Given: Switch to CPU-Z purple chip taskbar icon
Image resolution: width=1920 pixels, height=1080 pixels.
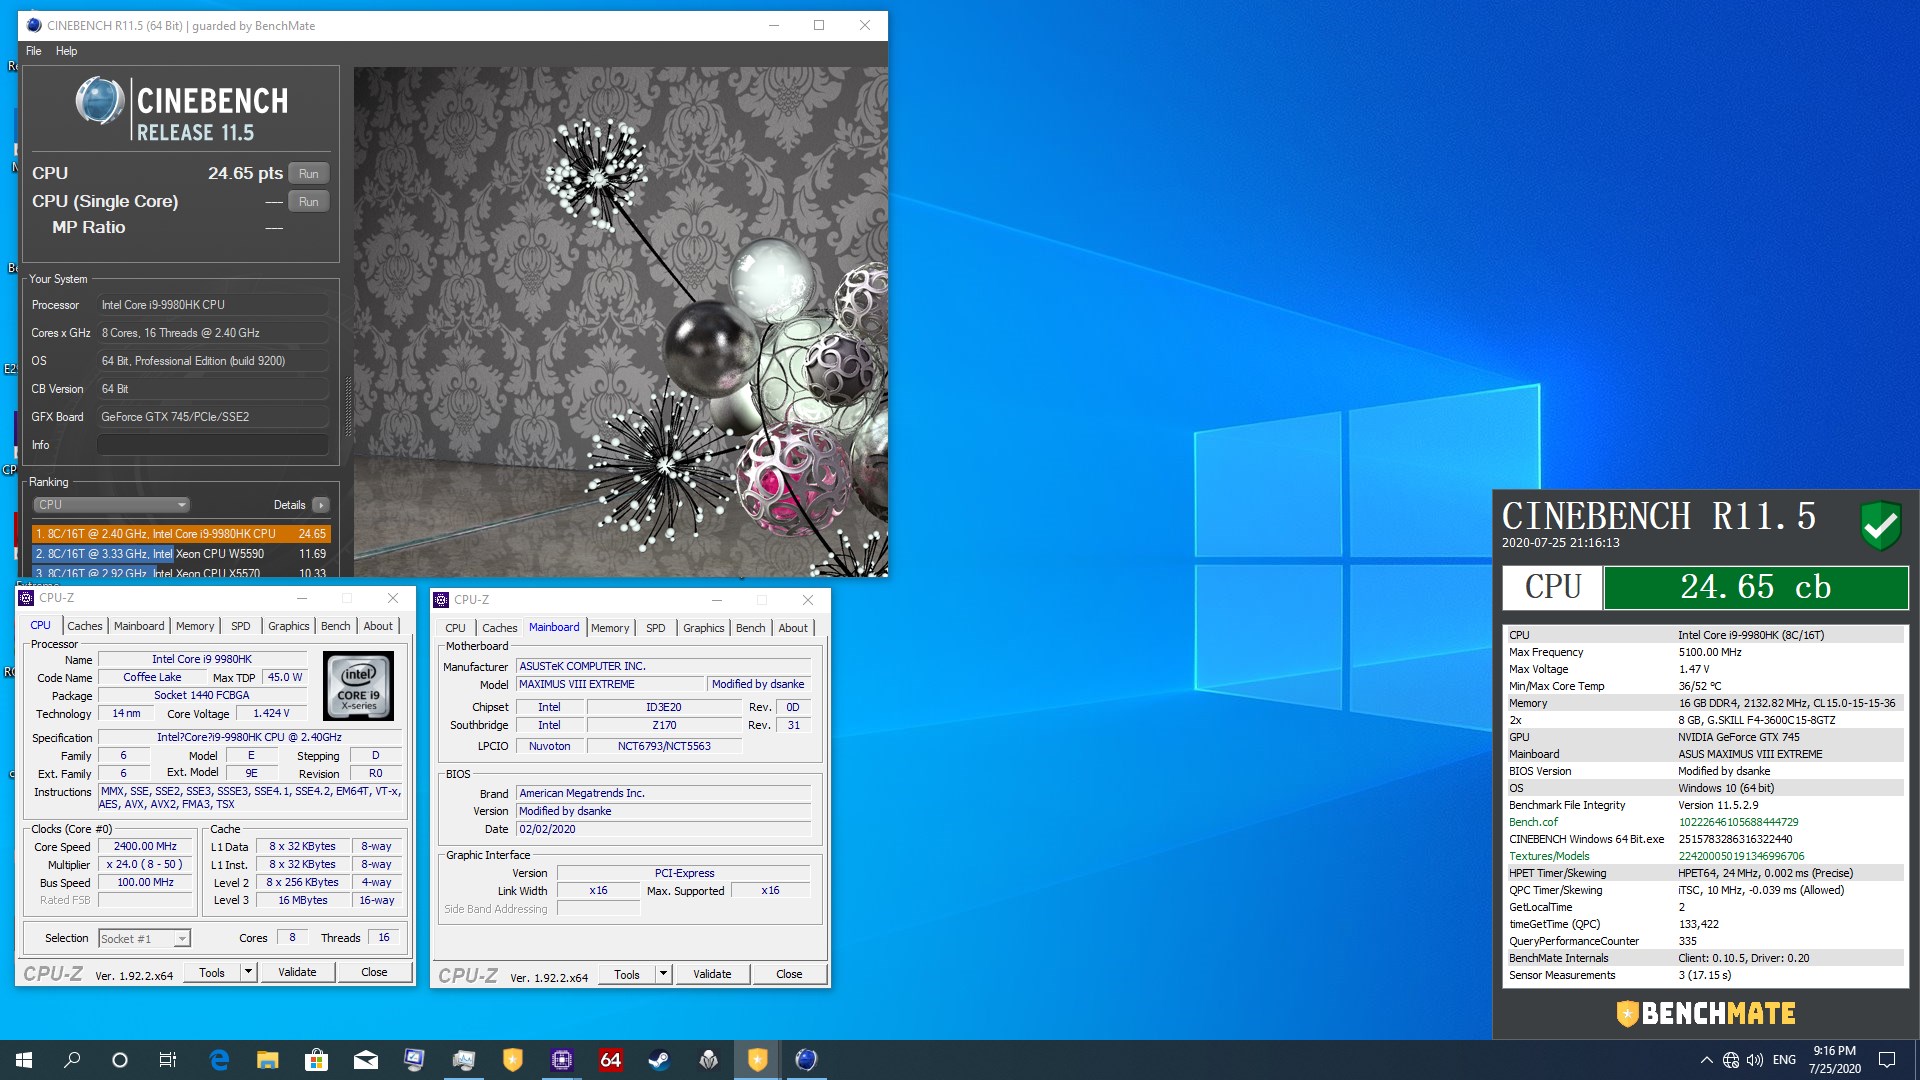Looking at the screenshot, I should tap(562, 1060).
